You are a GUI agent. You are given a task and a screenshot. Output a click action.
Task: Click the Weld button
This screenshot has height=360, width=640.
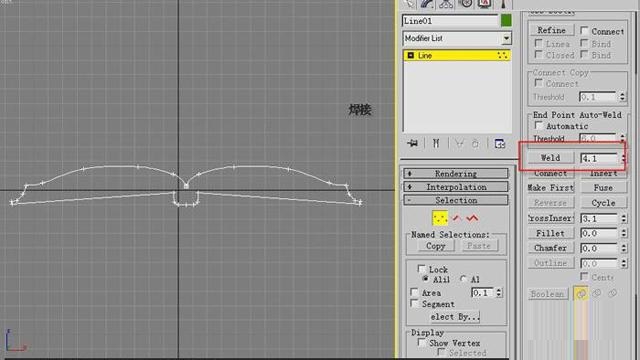tap(550, 158)
